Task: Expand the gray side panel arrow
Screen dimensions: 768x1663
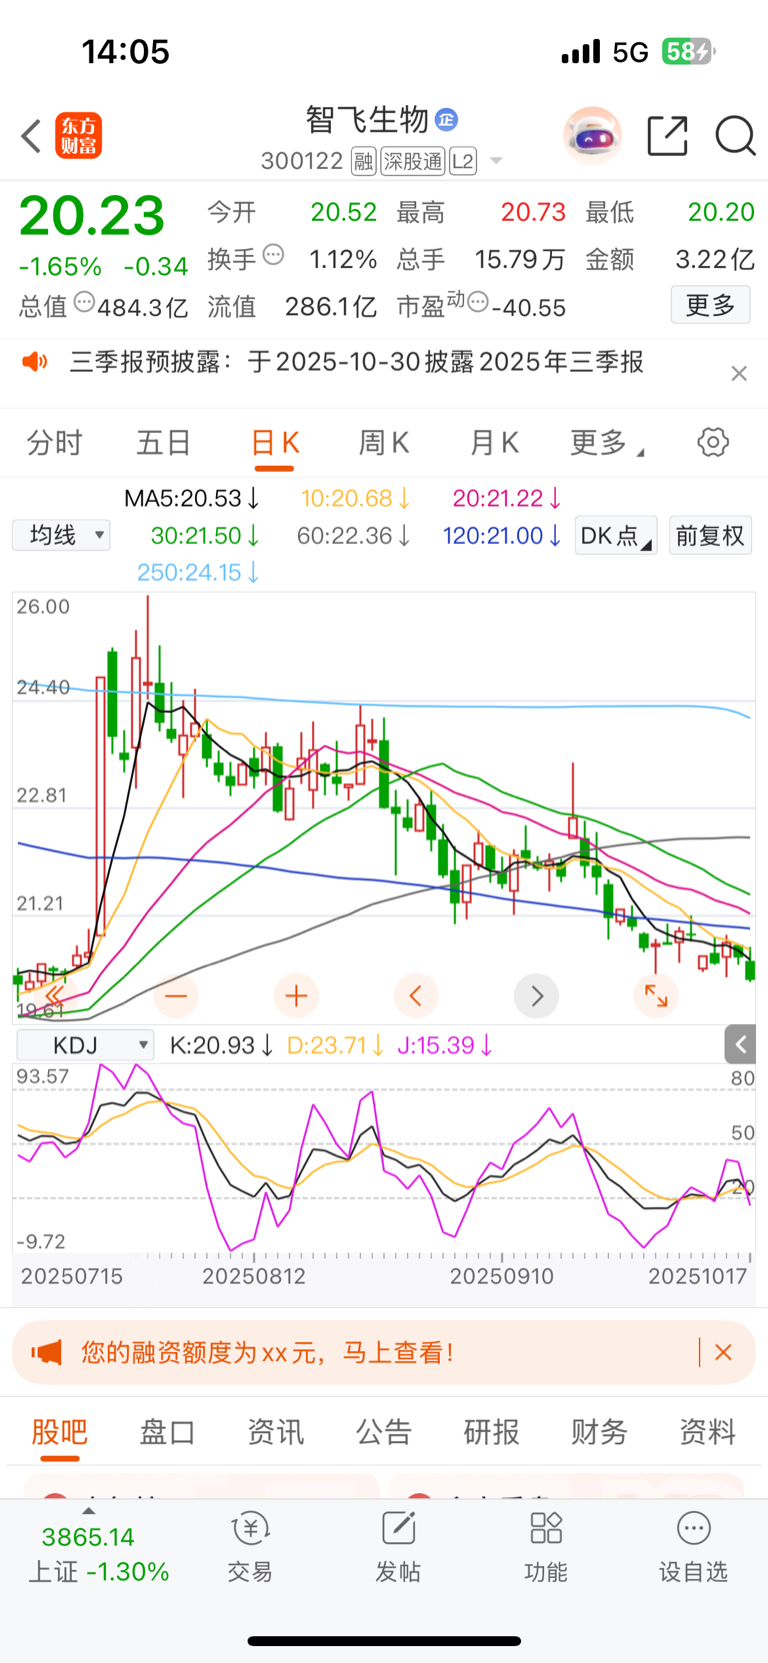Action: point(740,1045)
